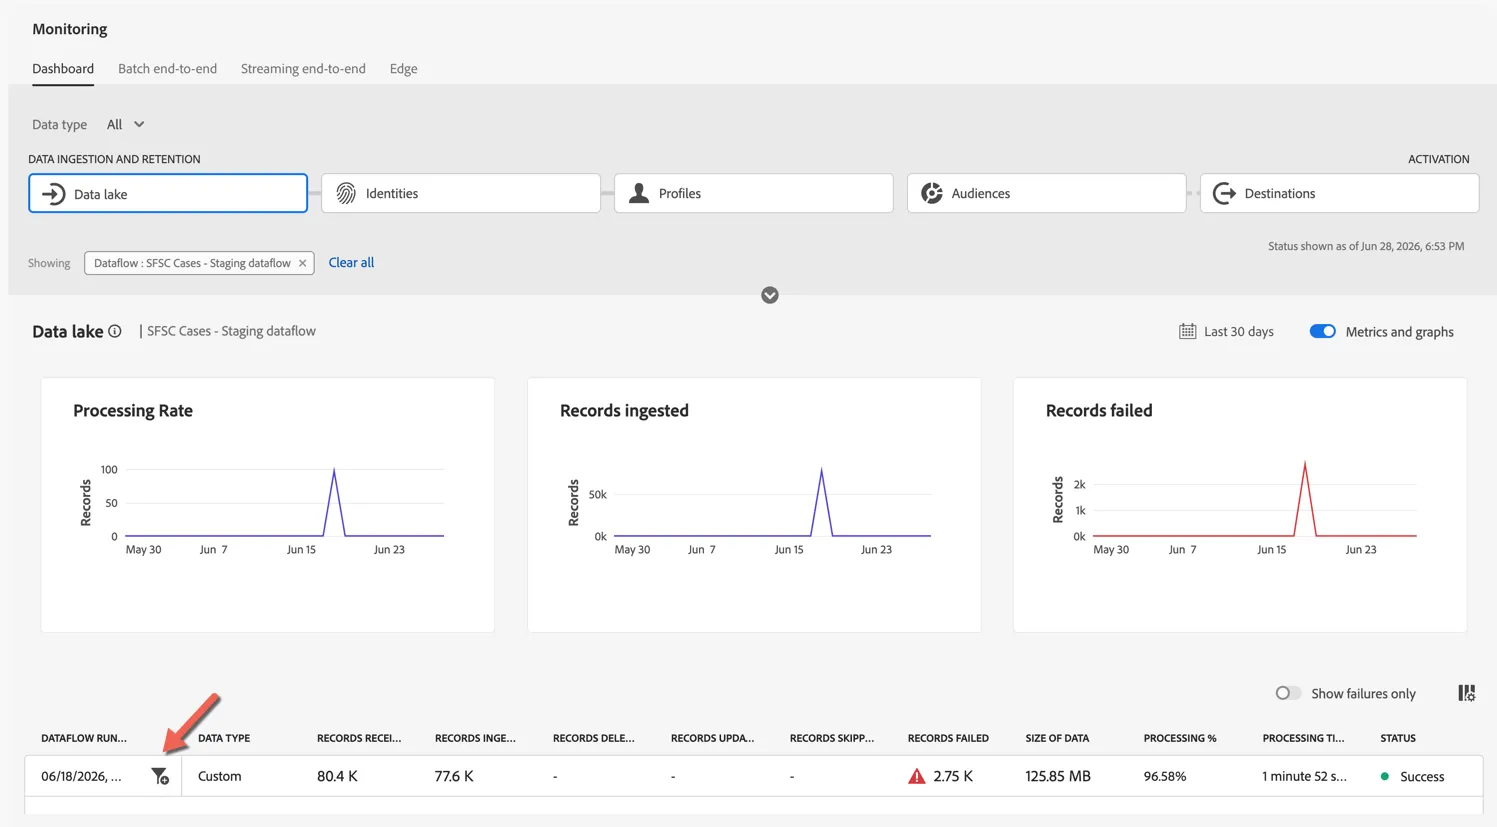Remove the SFSC Cases dataflow filter chip
This screenshot has height=827, width=1497.
(302, 263)
